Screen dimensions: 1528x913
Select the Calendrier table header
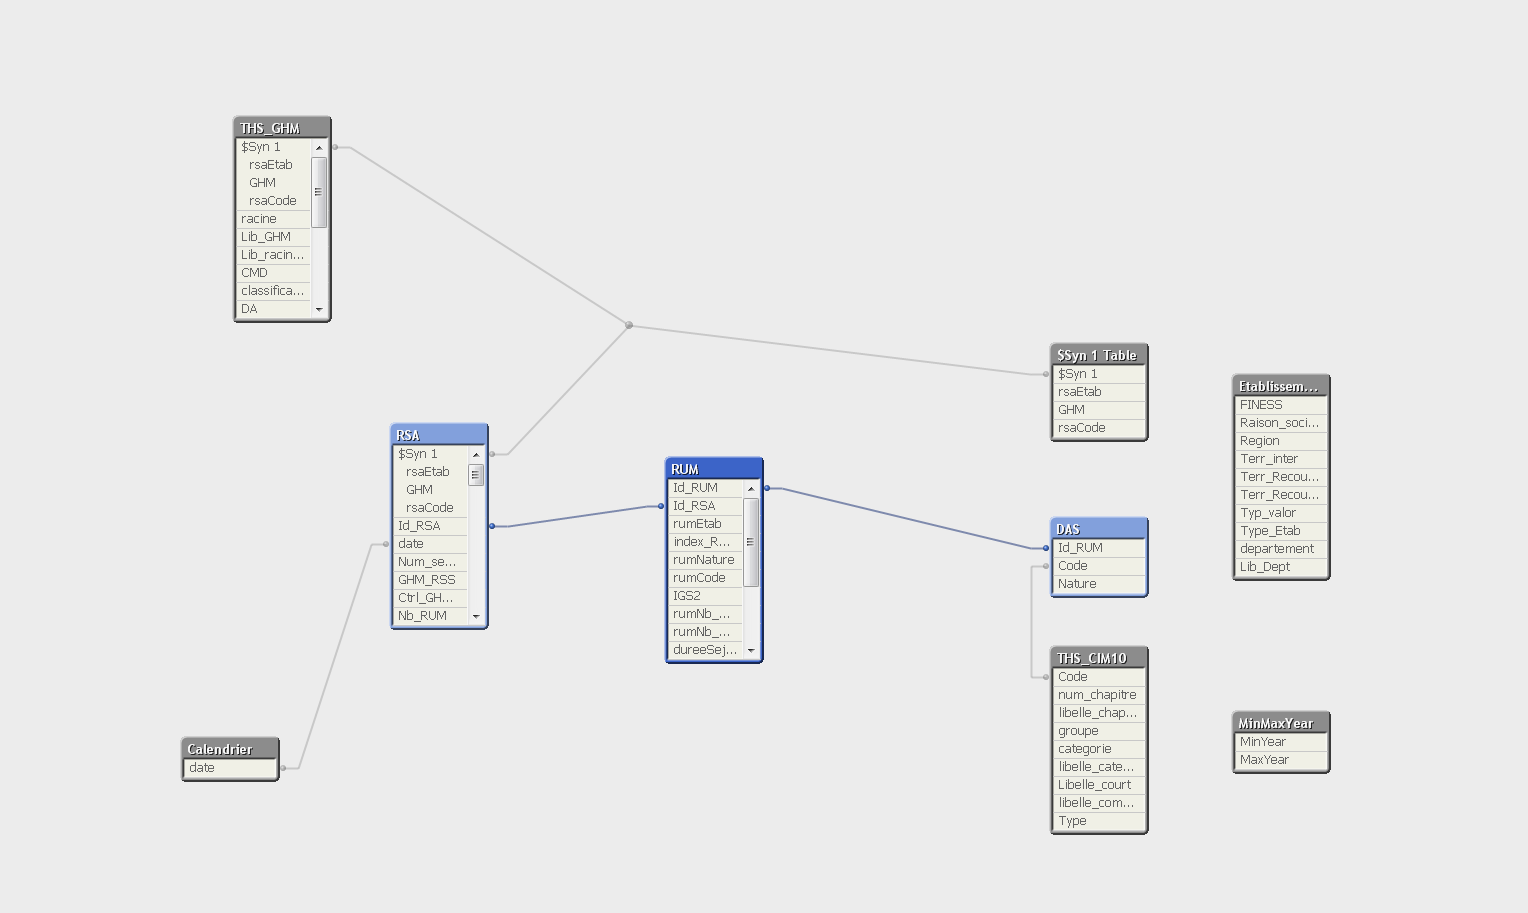230,749
